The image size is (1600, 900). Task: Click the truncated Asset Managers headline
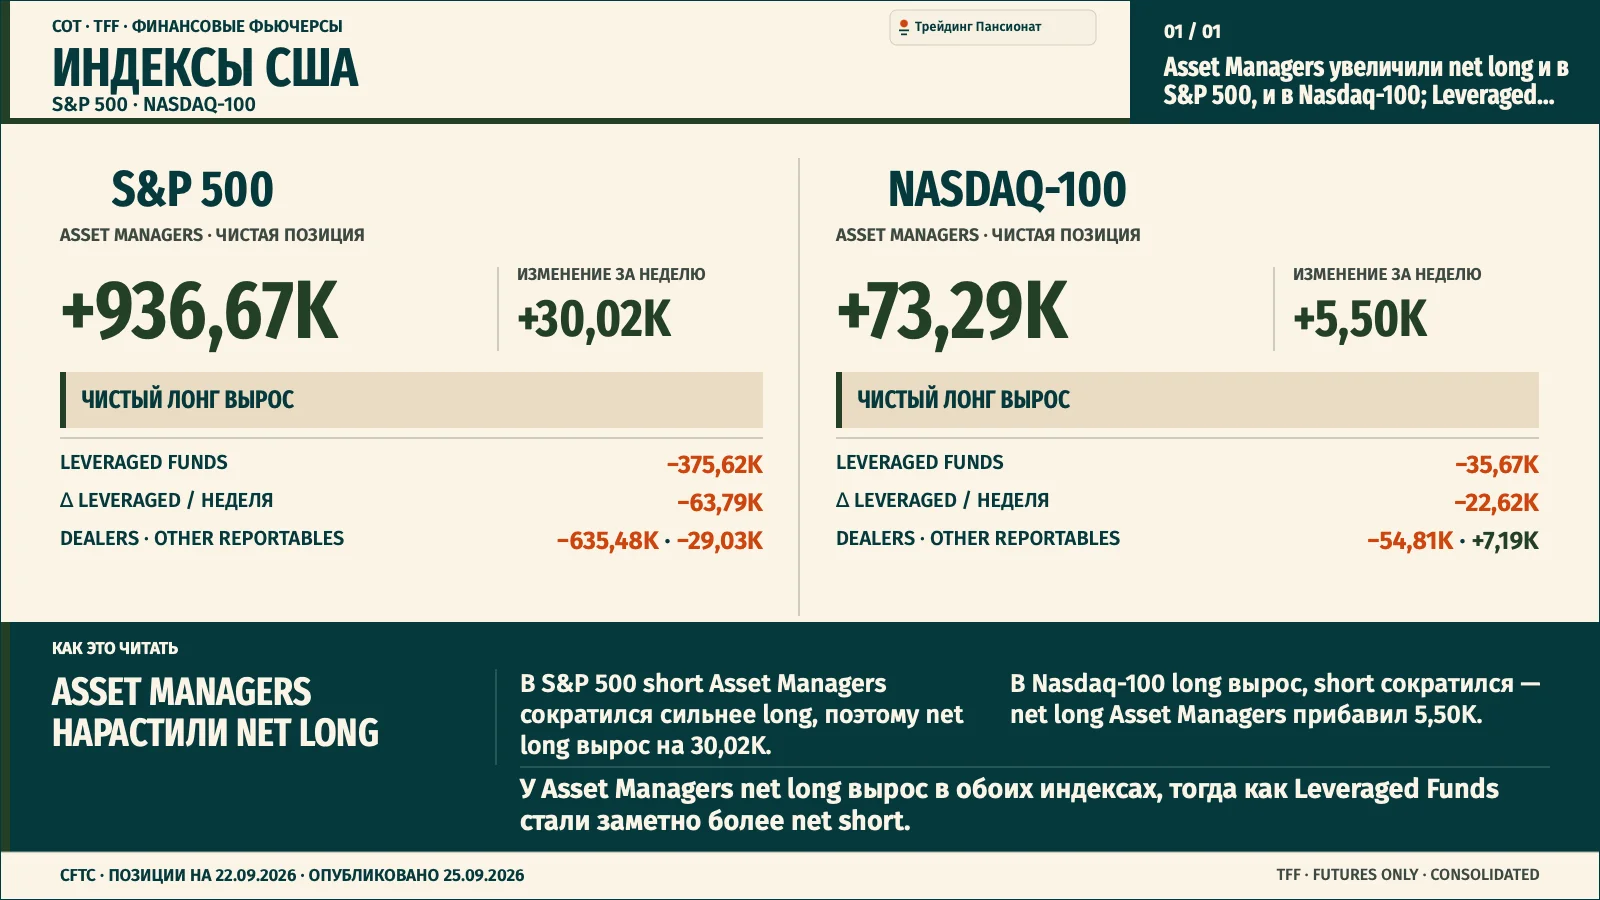click(1365, 81)
